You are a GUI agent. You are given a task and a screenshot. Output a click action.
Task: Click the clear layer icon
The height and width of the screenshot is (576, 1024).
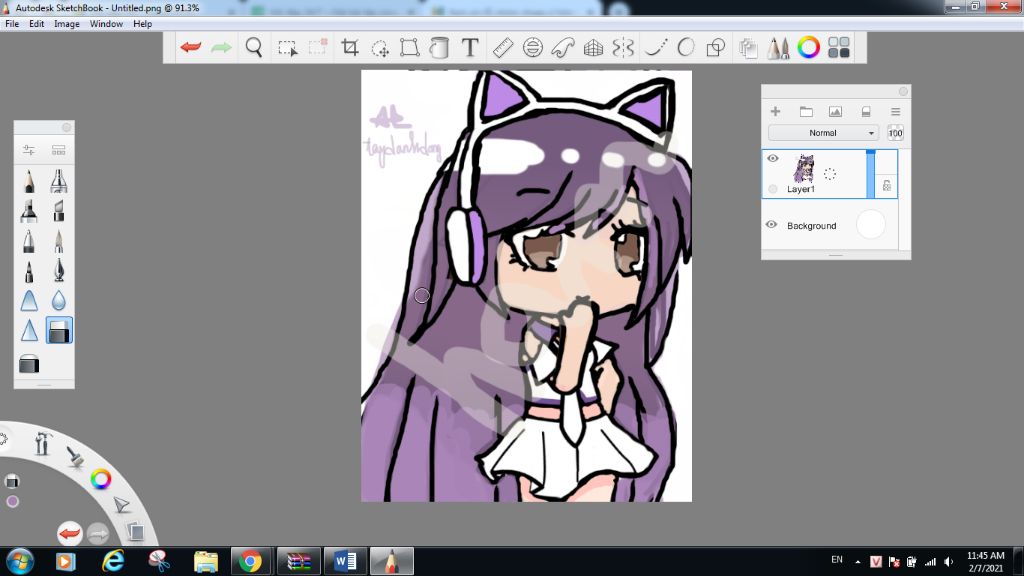click(866, 112)
